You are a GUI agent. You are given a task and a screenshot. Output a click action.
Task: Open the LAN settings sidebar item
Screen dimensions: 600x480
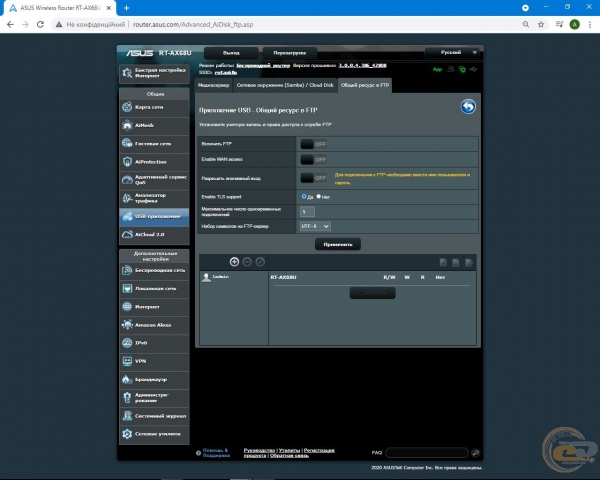154,288
